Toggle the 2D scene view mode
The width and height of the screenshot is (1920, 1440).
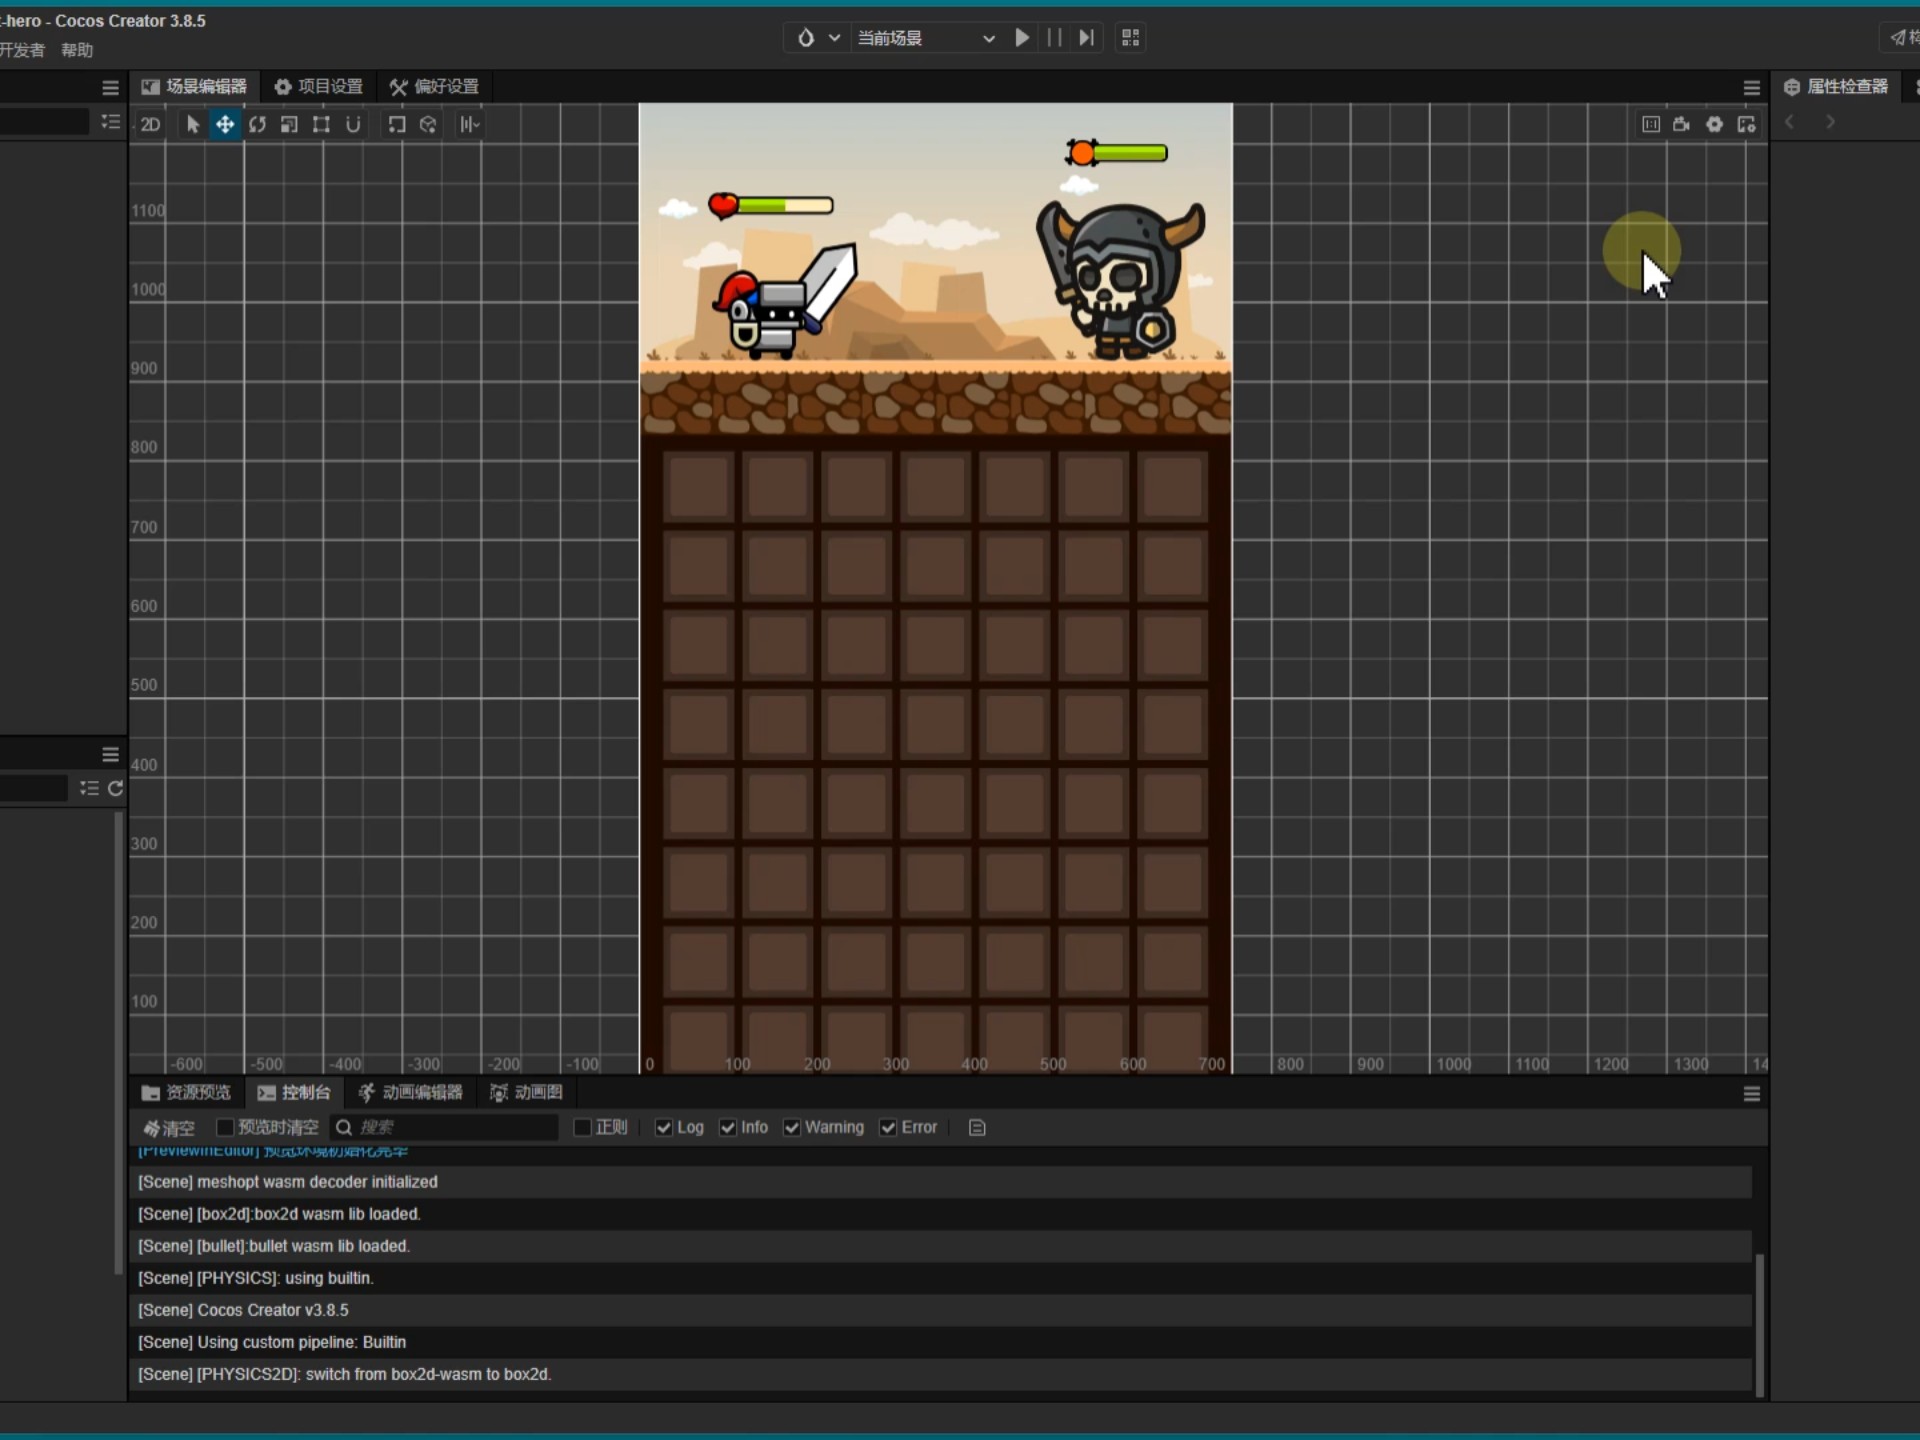[150, 124]
